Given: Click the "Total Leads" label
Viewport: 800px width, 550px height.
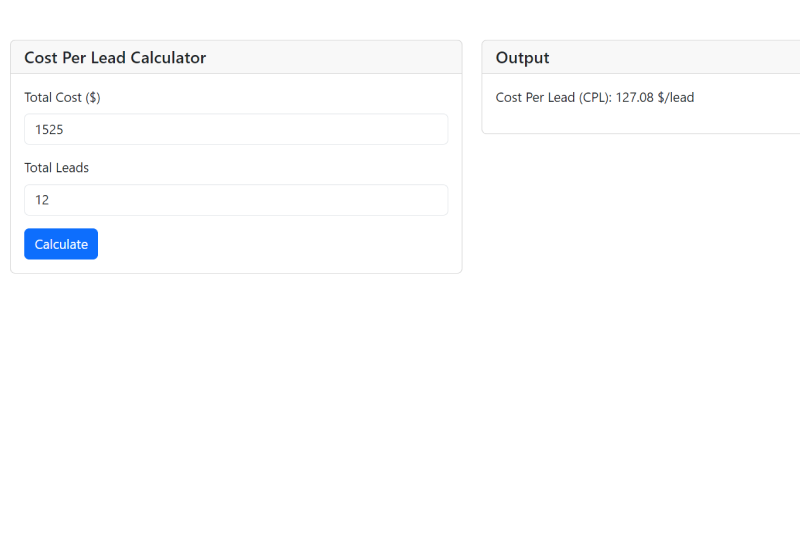Looking at the screenshot, I should point(56,168).
